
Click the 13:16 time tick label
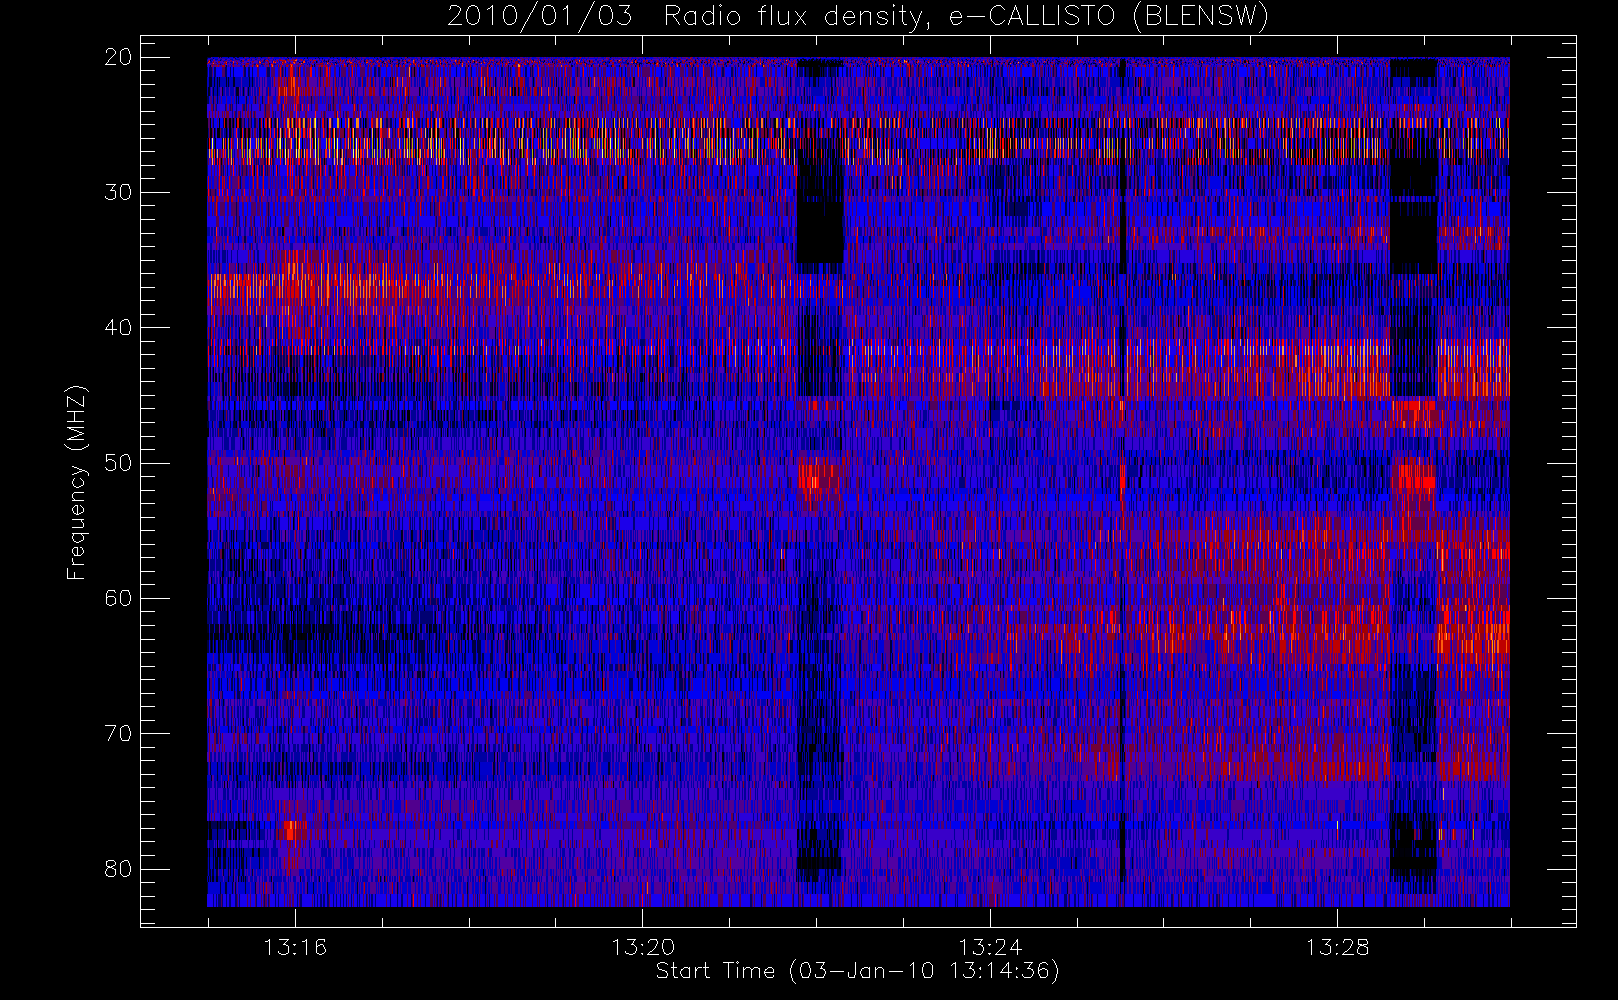point(295,947)
